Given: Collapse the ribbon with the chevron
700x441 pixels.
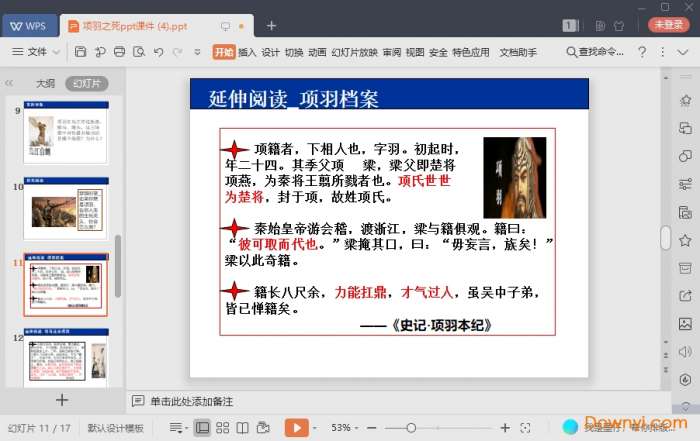Looking at the screenshot, I should (x=683, y=52).
